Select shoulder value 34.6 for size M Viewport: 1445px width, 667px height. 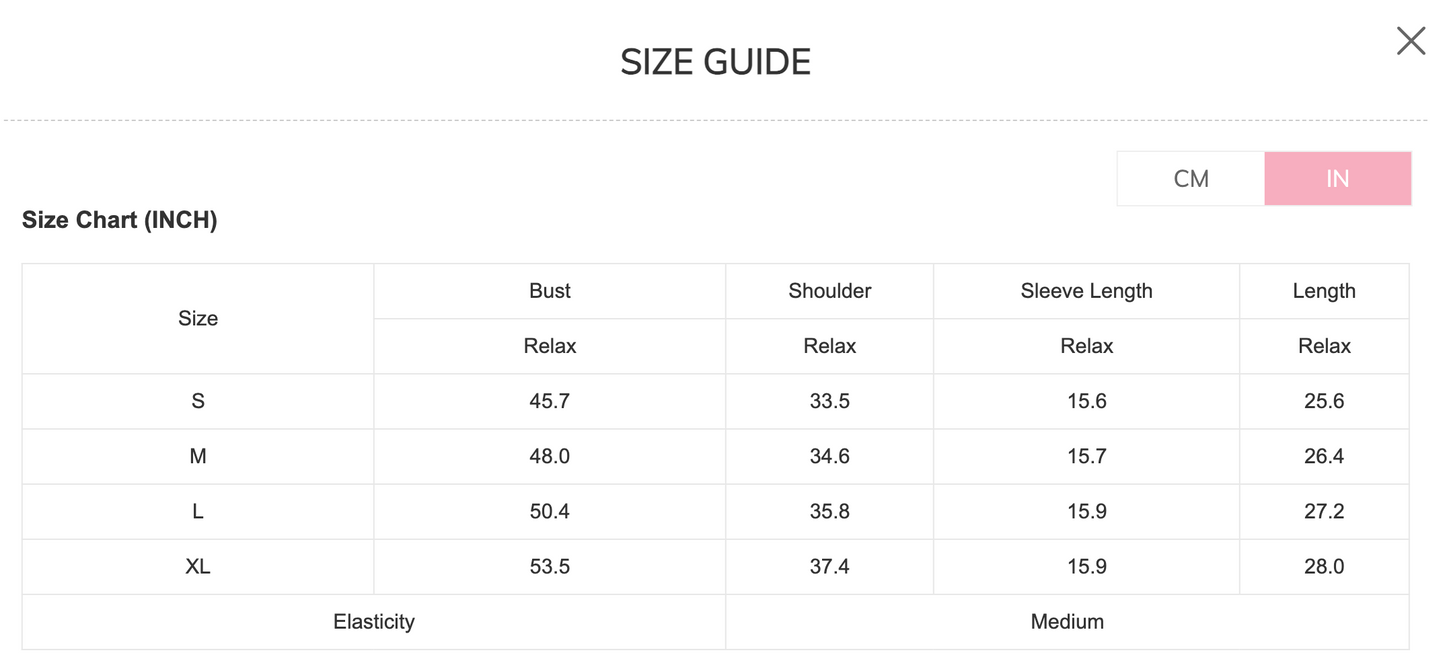(829, 456)
